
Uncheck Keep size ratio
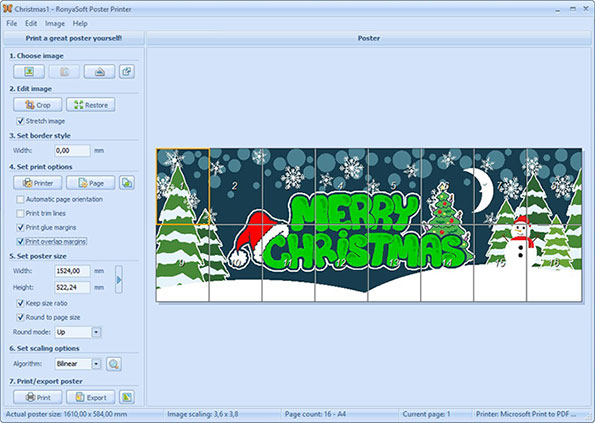point(20,303)
